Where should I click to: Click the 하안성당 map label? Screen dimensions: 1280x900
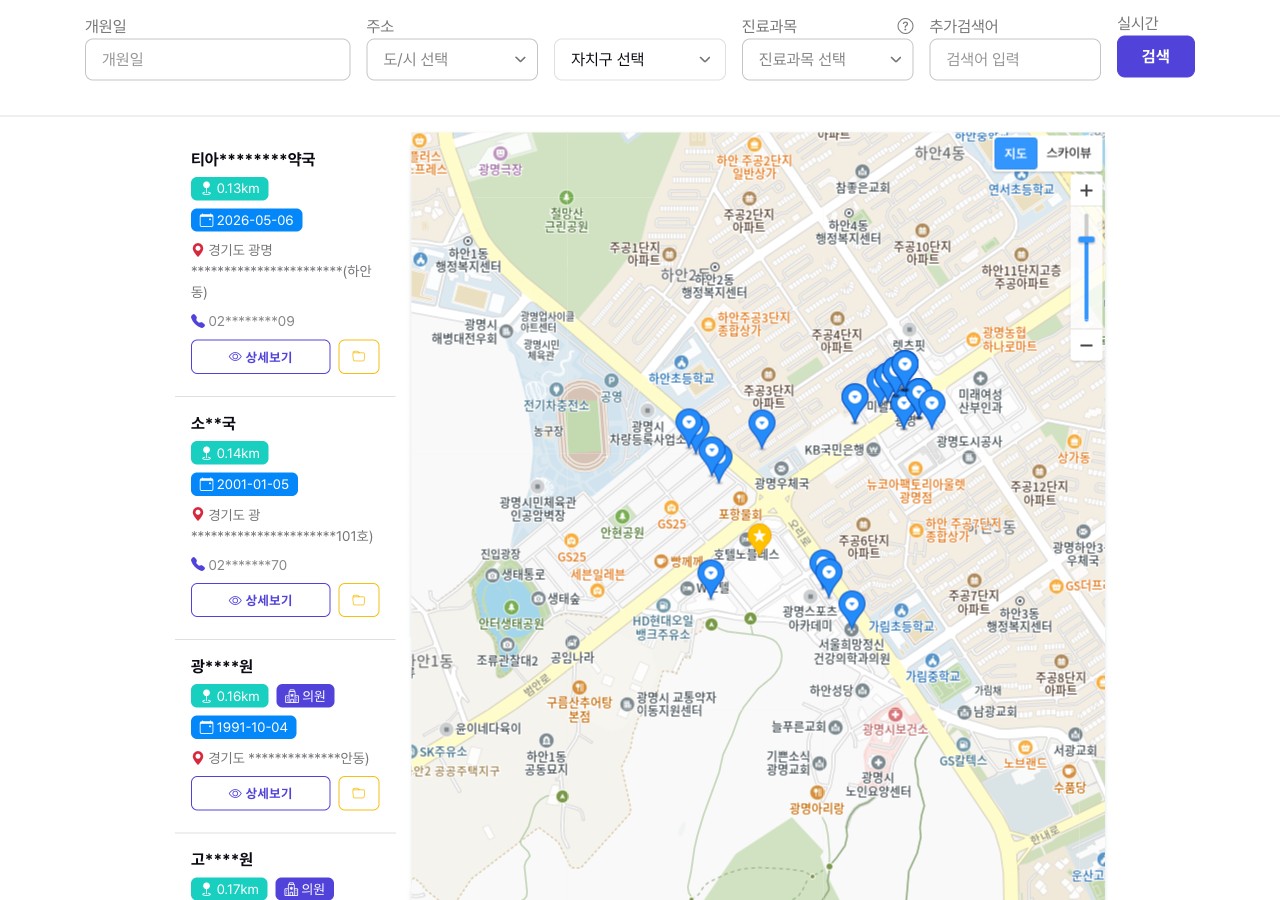pyautogui.click(x=832, y=690)
